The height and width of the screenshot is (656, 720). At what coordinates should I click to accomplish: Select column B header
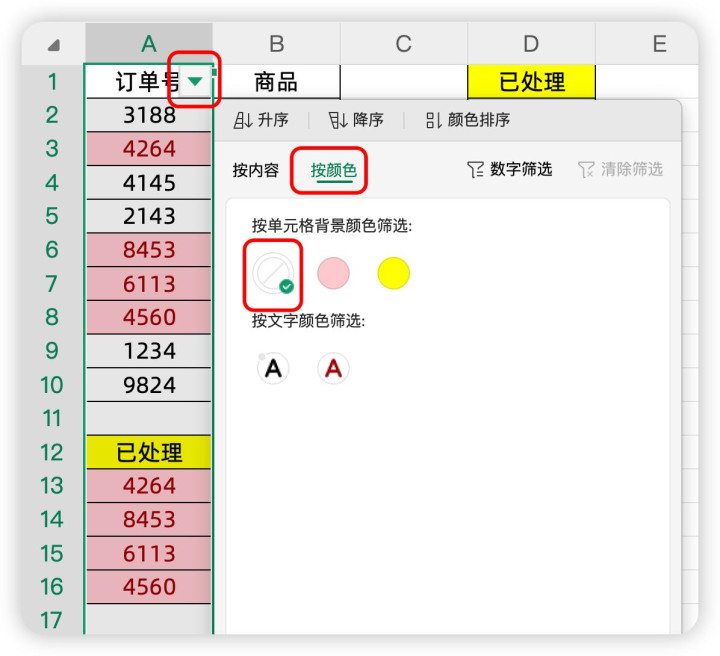276,44
